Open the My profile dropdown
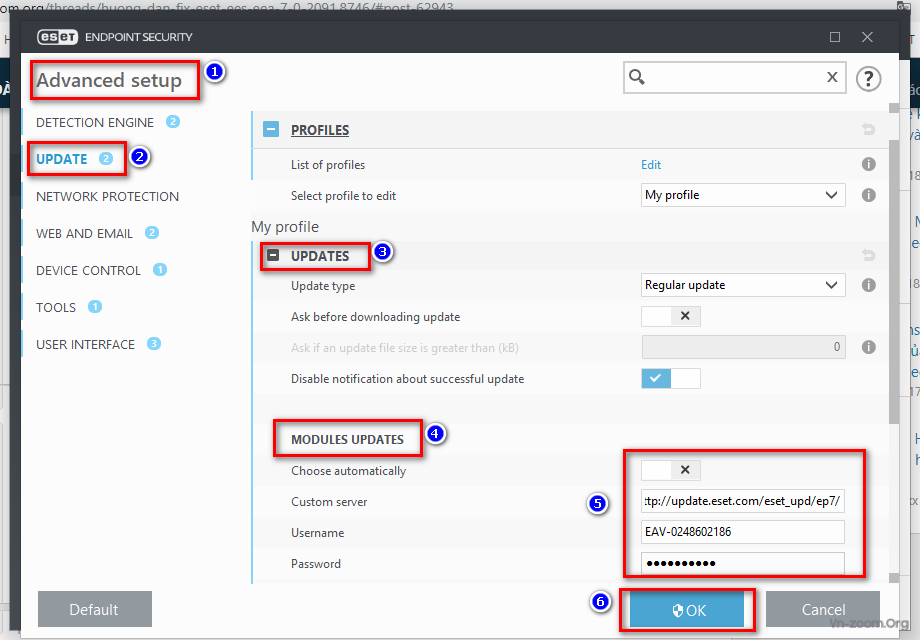The image size is (920, 640). point(743,196)
